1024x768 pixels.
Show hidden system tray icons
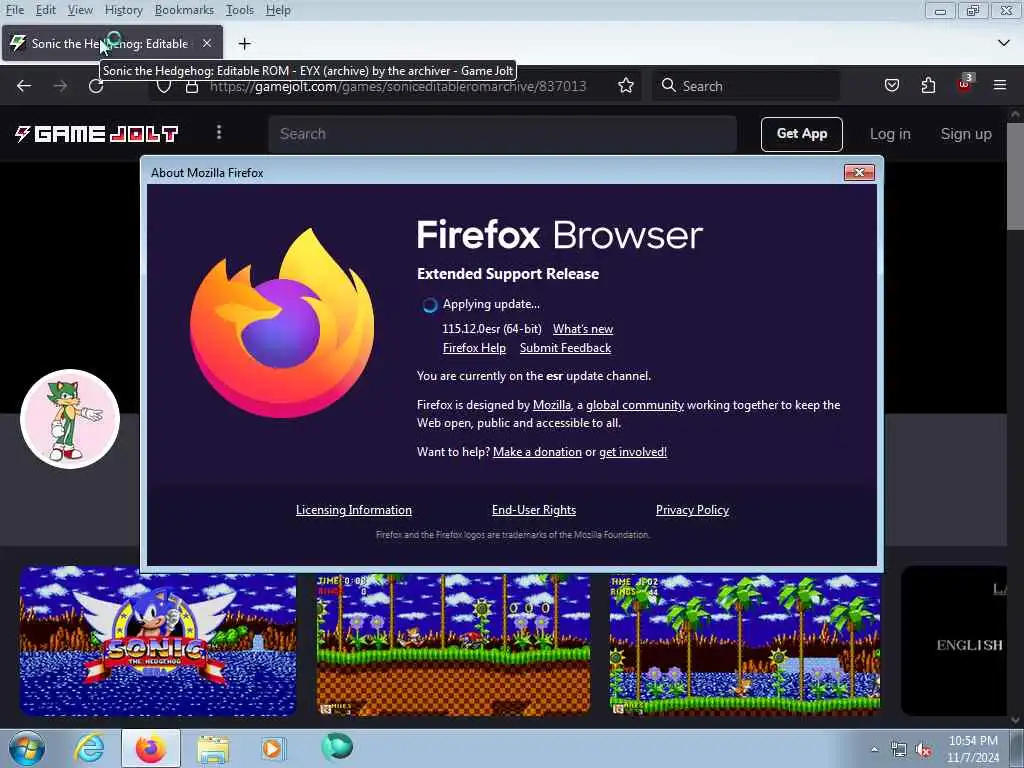(874, 750)
